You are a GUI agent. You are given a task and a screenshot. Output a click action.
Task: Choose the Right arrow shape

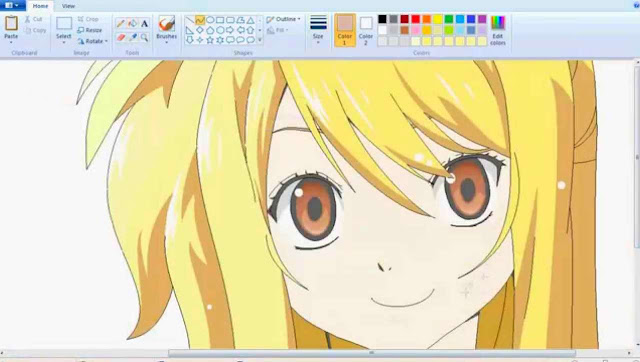[x=230, y=30]
